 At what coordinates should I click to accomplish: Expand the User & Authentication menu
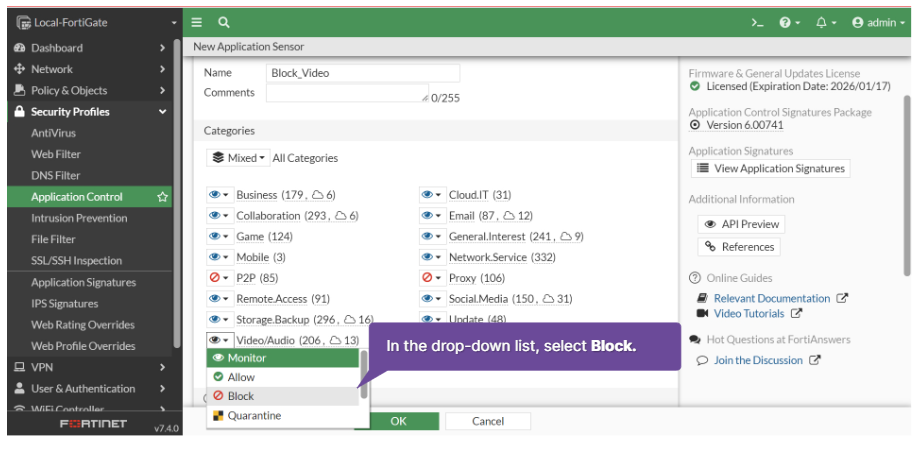pos(90,388)
